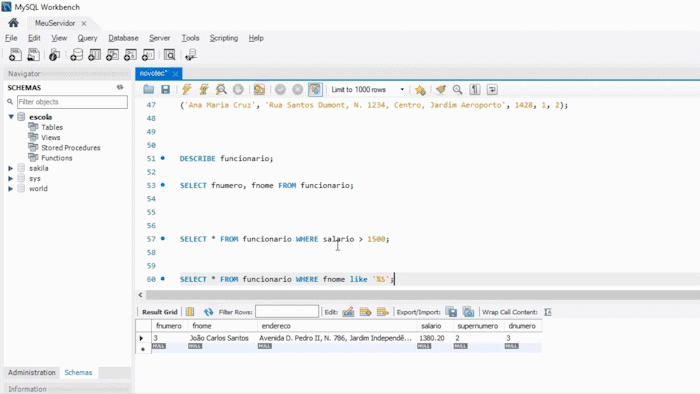This screenshot has width=700, height=394.
Task: Switch to the MeuServidor connection tab
Action: pyautogui.click(x=55, y=23)
